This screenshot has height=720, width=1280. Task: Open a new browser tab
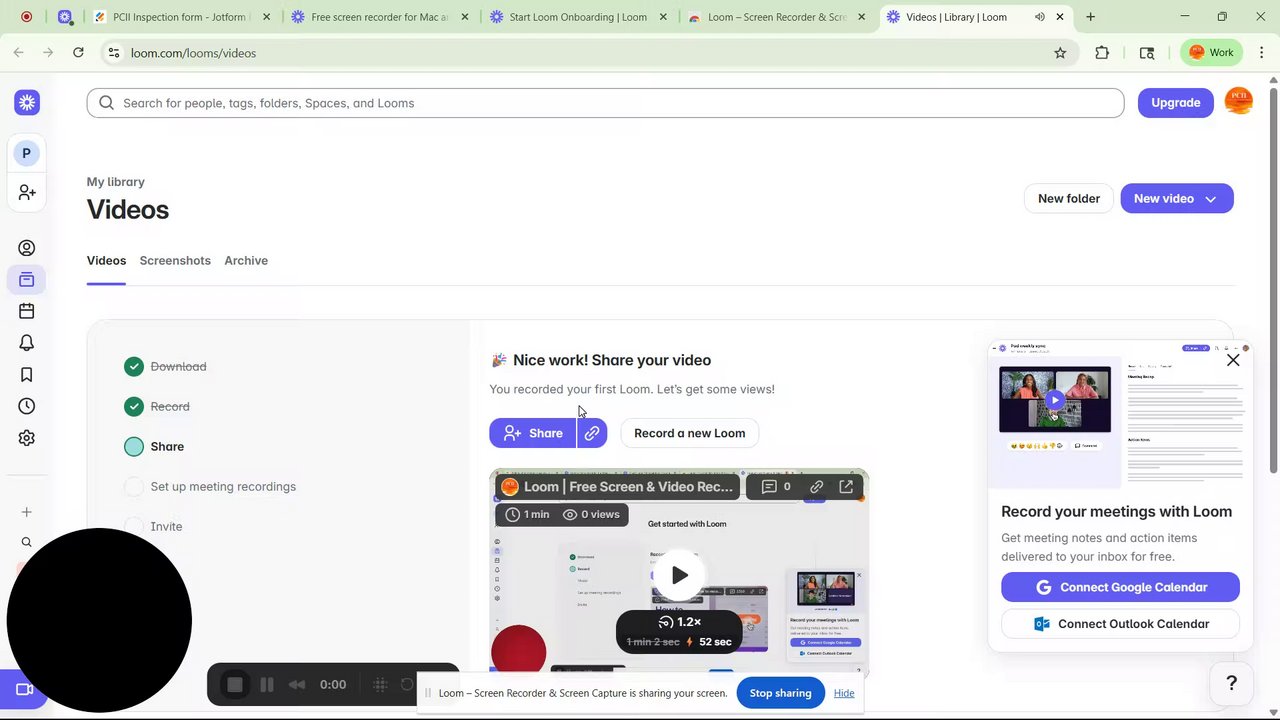1090,17
